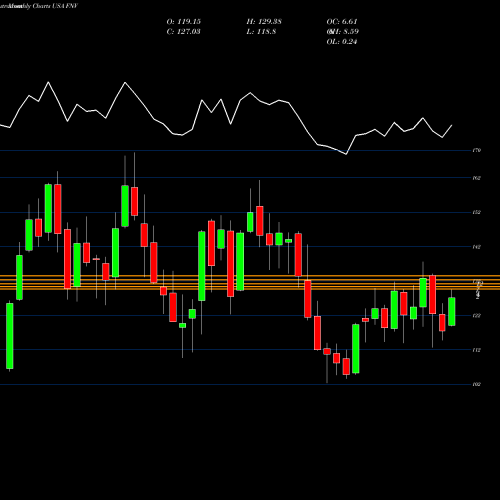Click the 122 price axis label

coord(477,315)
